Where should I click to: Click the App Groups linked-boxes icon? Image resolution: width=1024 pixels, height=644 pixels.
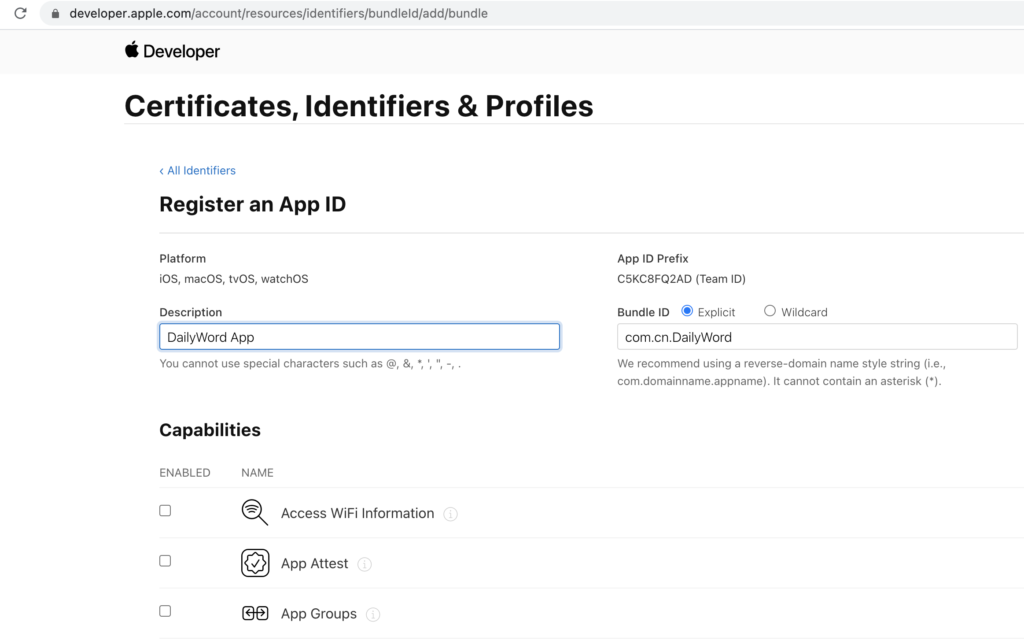[255, 613]
